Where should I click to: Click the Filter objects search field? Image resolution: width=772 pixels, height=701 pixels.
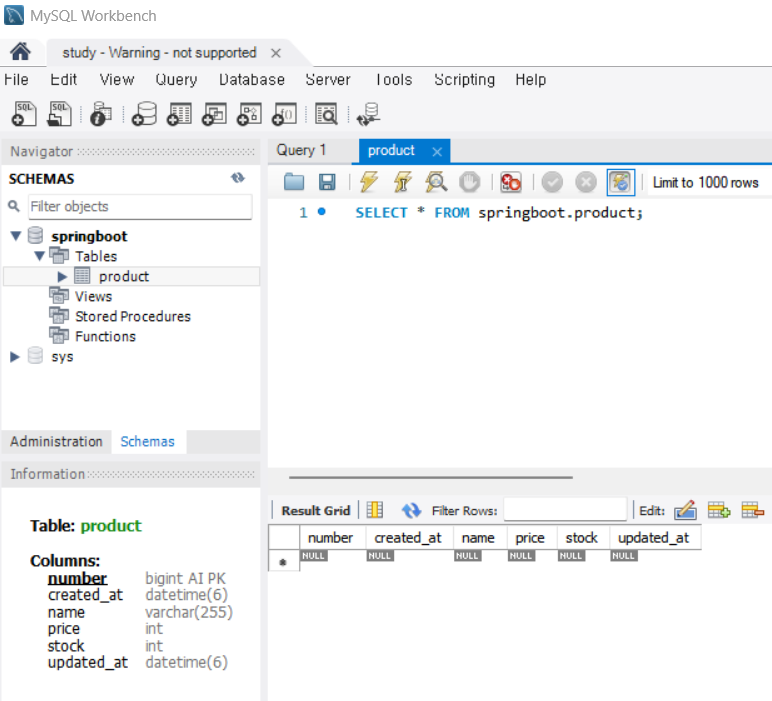click(x=140, y=207)
